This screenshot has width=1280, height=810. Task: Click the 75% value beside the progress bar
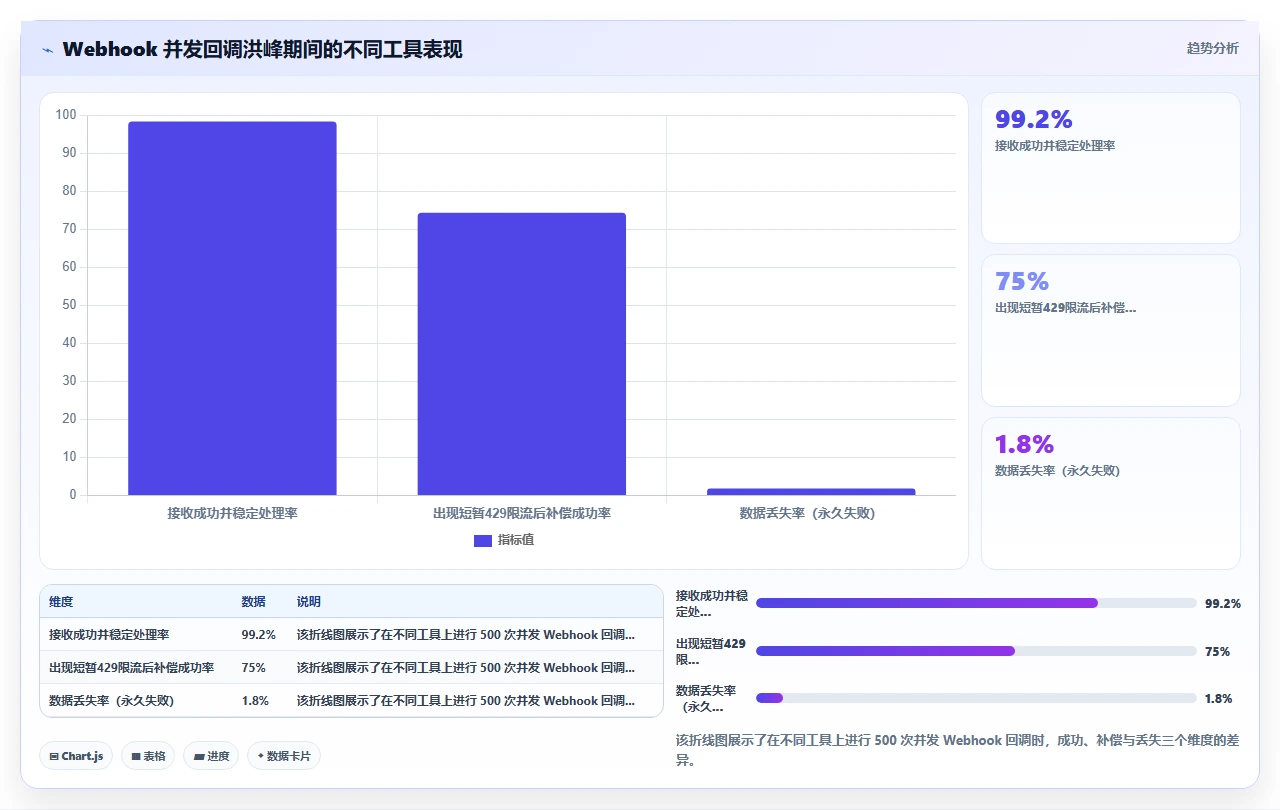point(1217,651)
